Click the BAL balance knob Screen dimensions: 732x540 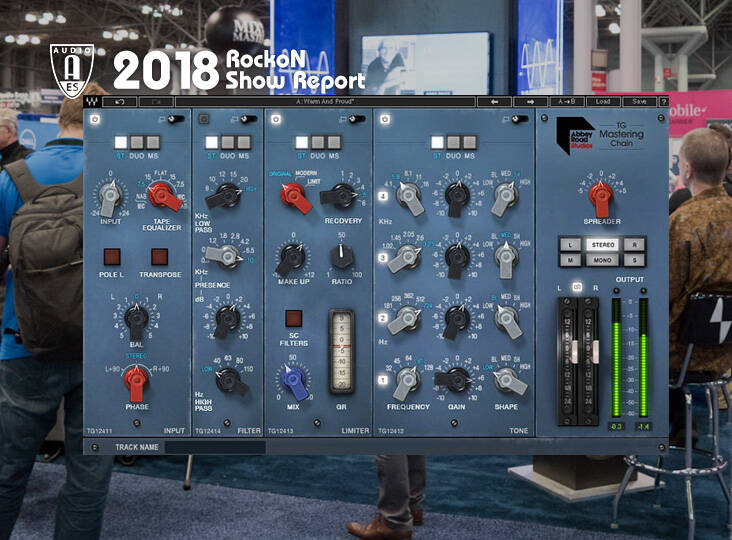[x=136, y=320]
